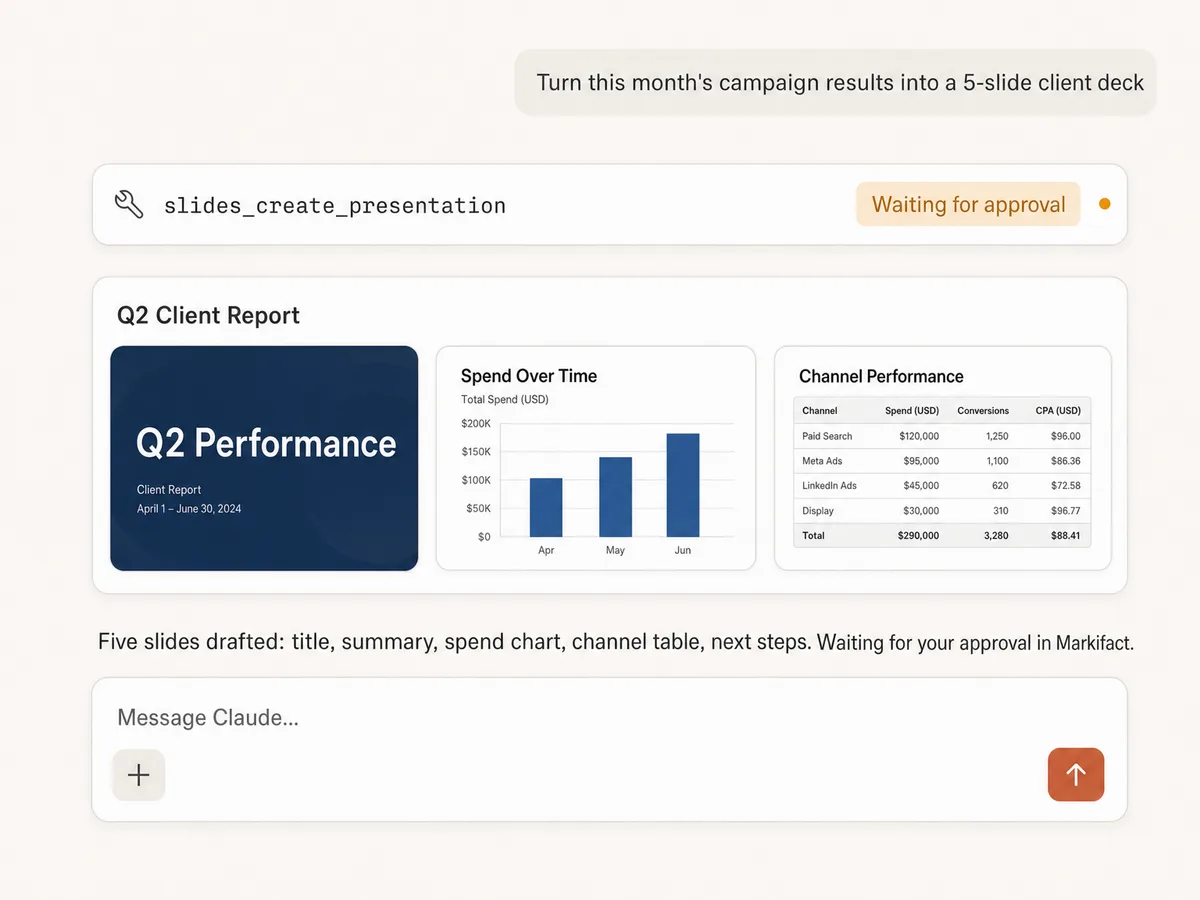
Task: Click the Client Report subtitle on title slide
Action: 169,489
